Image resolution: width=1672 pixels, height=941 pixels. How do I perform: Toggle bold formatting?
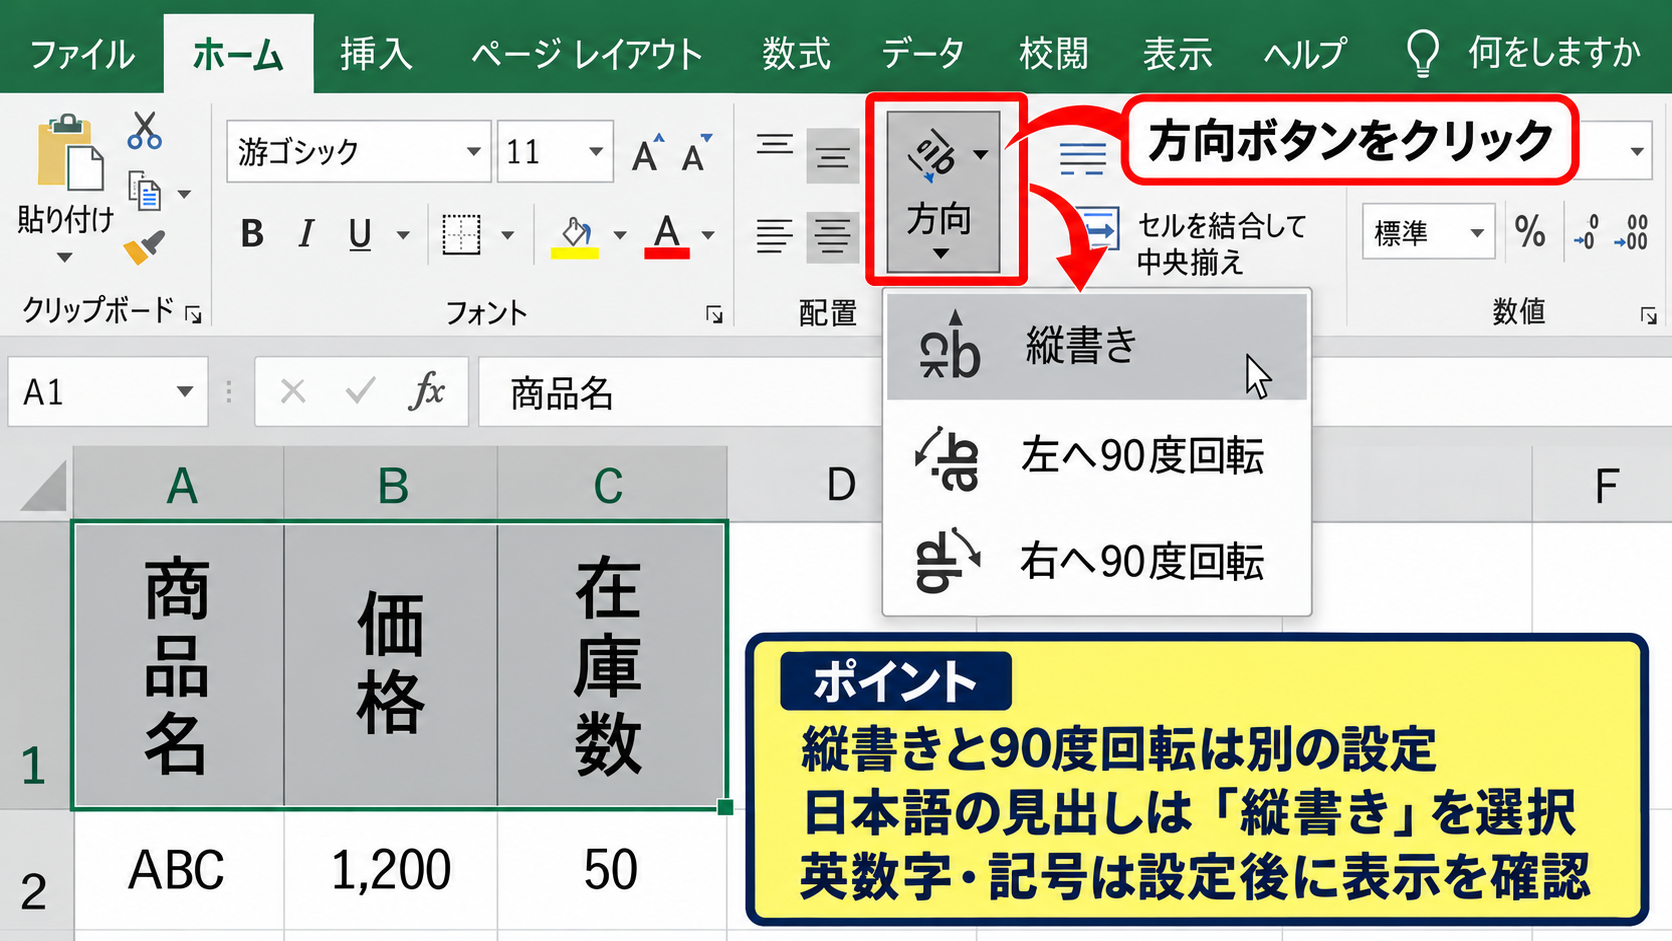[252, 234]
